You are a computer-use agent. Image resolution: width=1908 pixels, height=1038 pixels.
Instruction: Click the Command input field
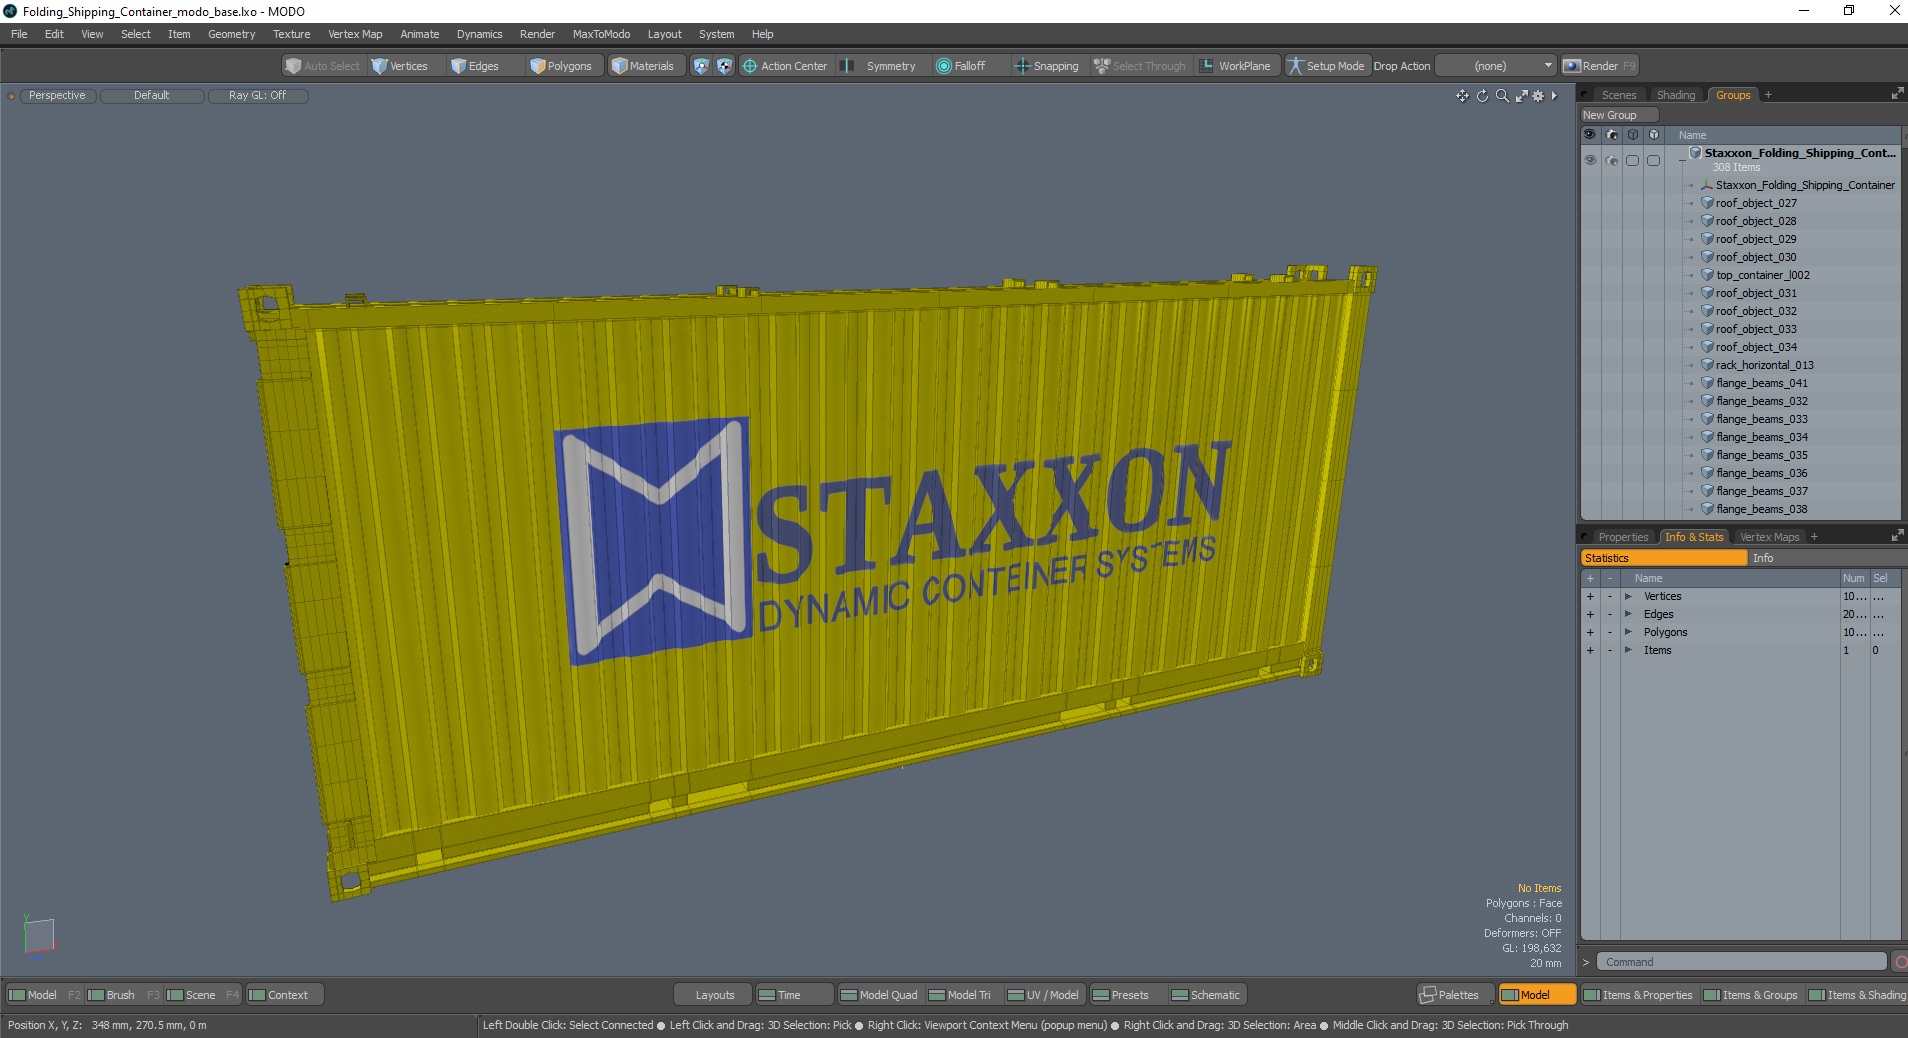pyautogui.click(x=1741, y=962)
